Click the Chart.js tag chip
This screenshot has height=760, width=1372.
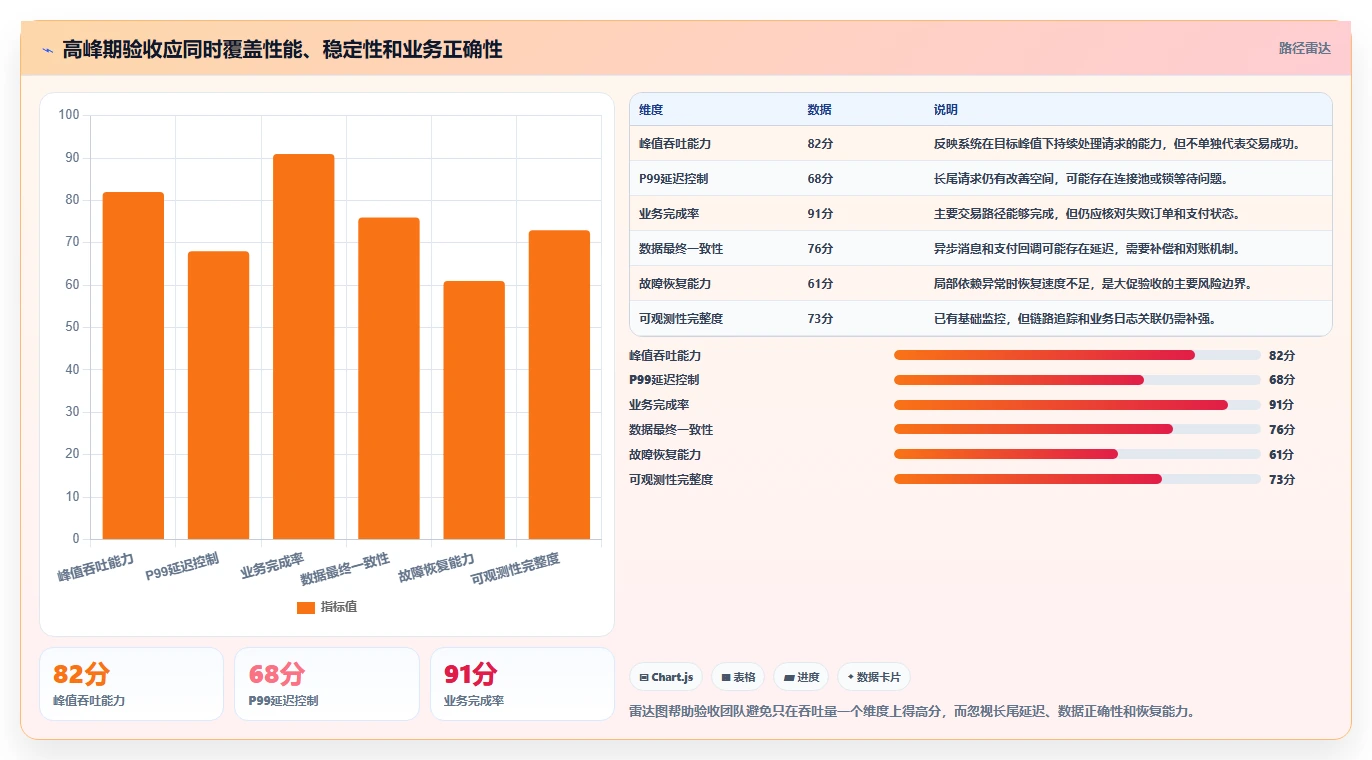point(666,677)
